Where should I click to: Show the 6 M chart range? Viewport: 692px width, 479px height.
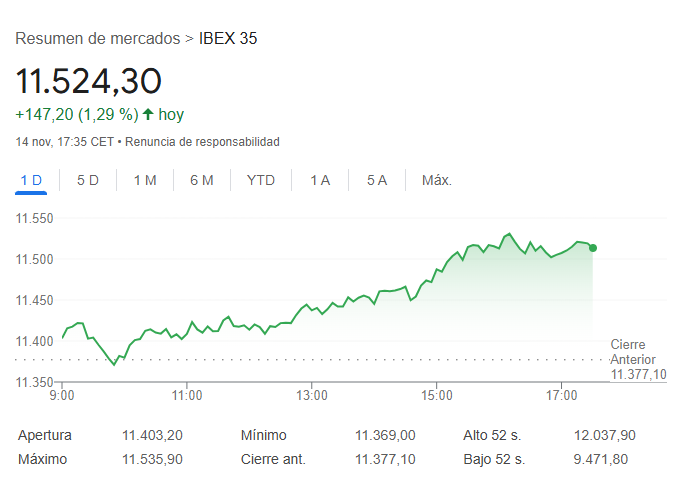tap(202, 180)
